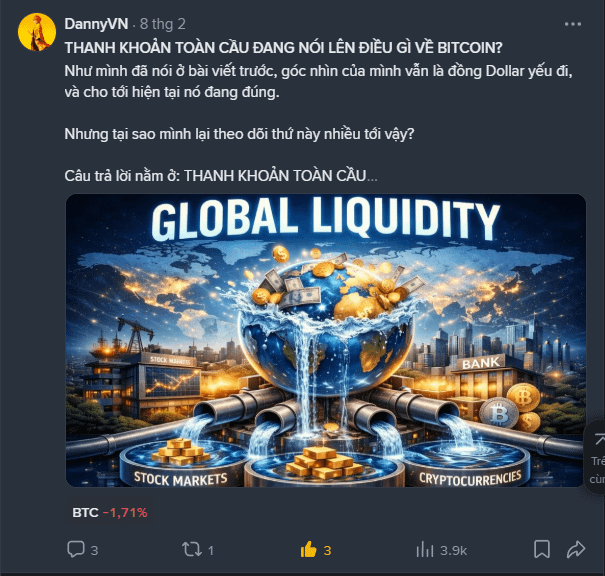The height and width of the screenshot is (576, 605).
Task: Open the three-dot more options menu
Action: (573, 24)
